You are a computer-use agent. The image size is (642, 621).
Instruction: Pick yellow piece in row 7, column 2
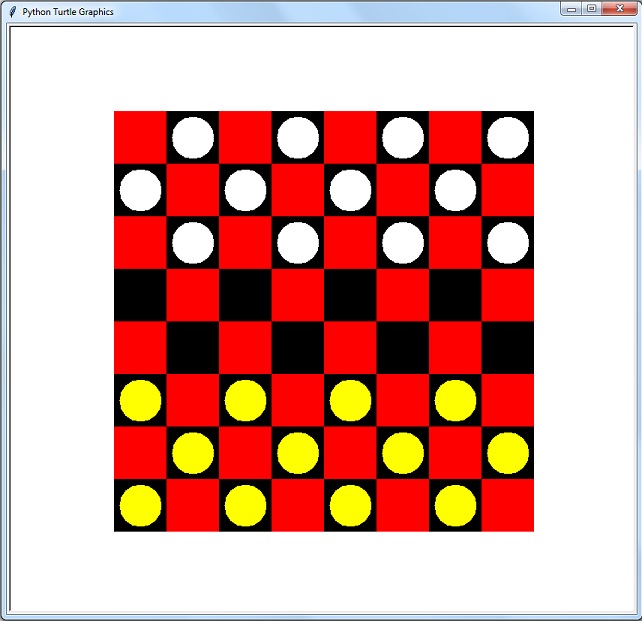(x=193, y=453)
